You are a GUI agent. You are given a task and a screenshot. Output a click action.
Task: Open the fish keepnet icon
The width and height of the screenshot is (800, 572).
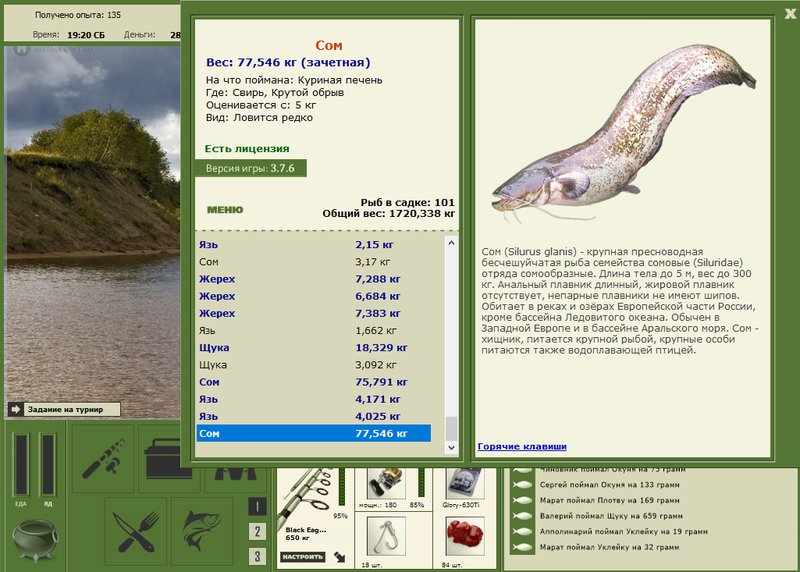point(202,532)
